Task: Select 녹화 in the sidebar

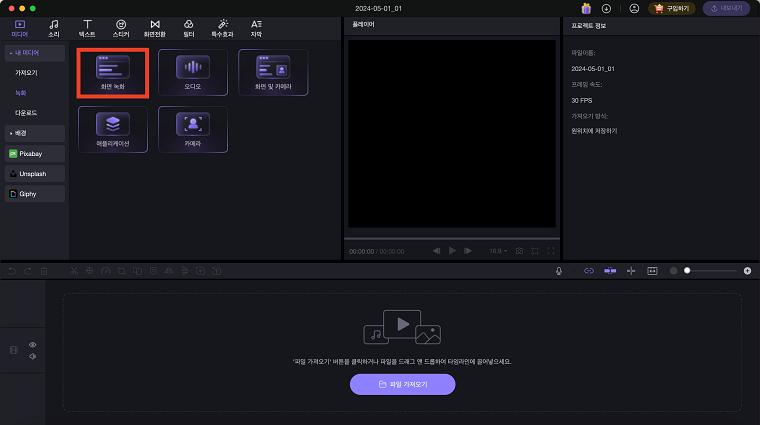Action: point(20,93)
